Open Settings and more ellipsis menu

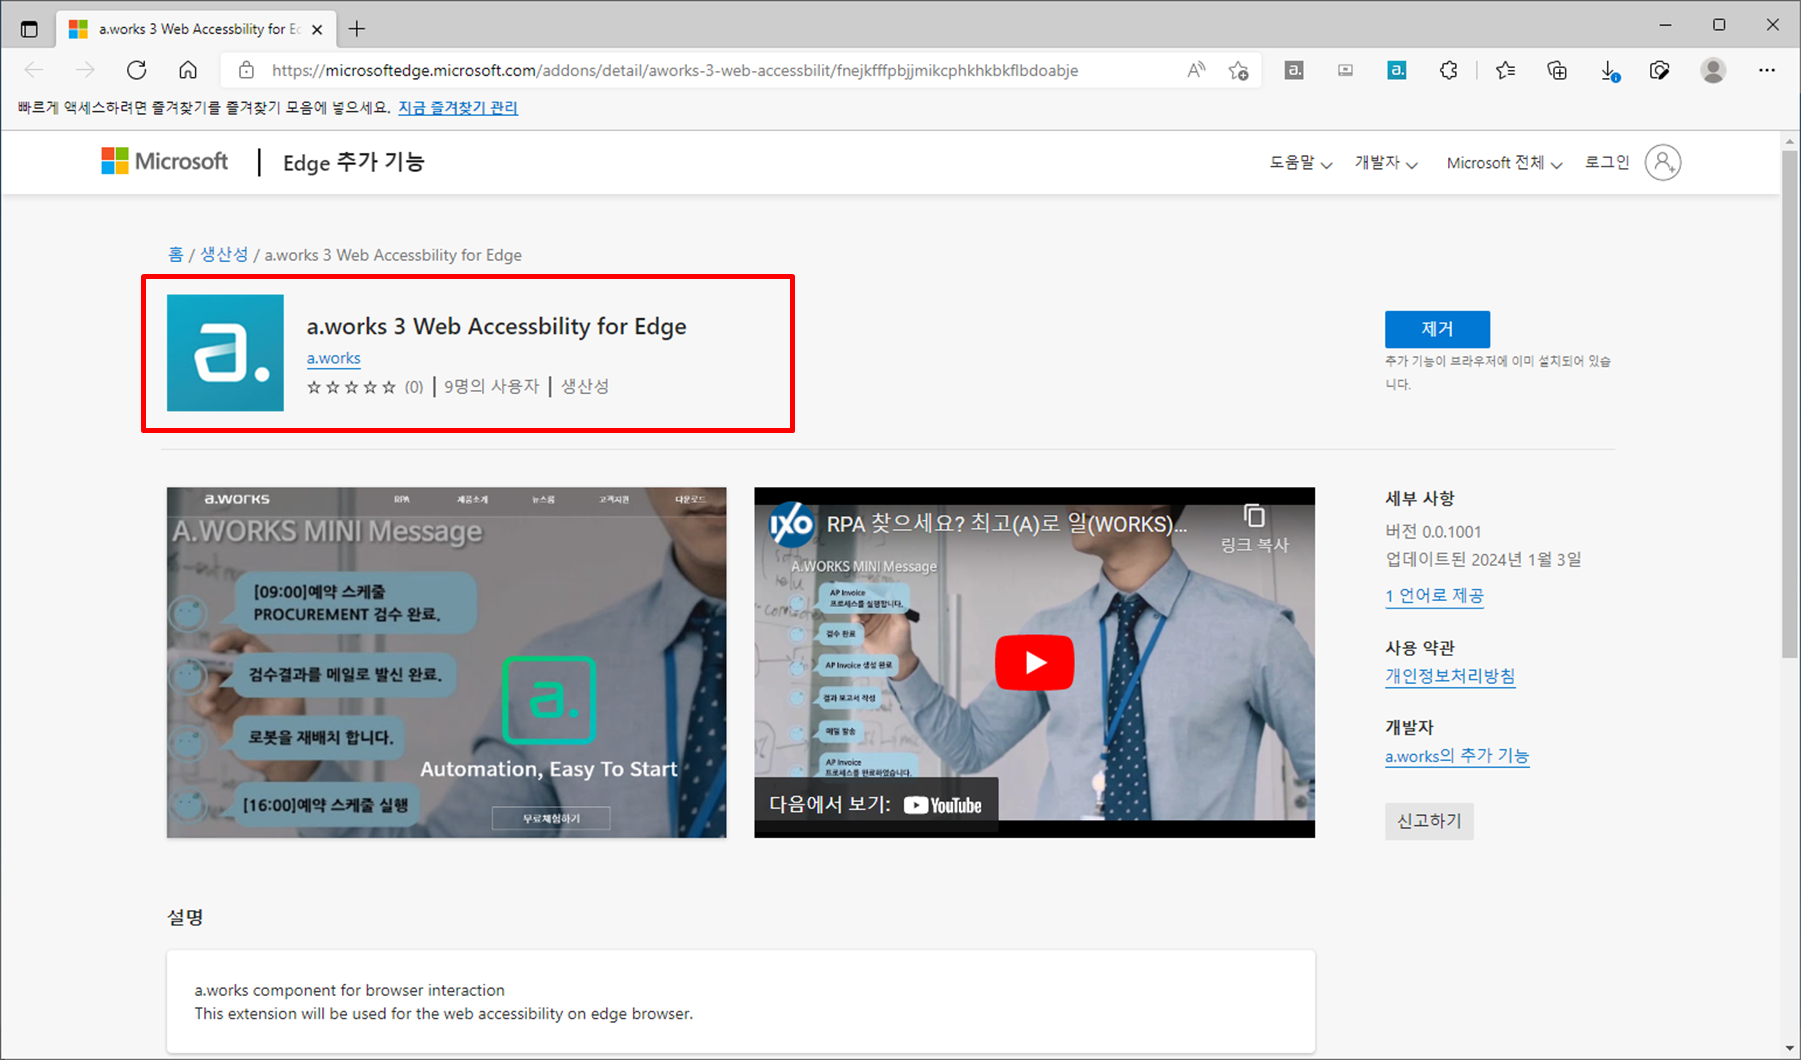pyautogui.click(x=1767, y=70)
